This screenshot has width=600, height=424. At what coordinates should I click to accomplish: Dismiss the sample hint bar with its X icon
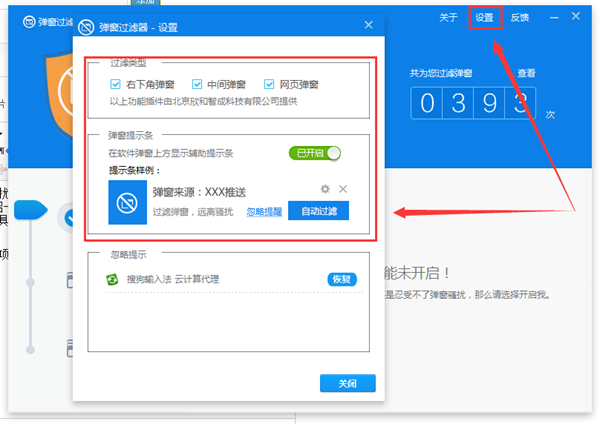click(343, 189)
